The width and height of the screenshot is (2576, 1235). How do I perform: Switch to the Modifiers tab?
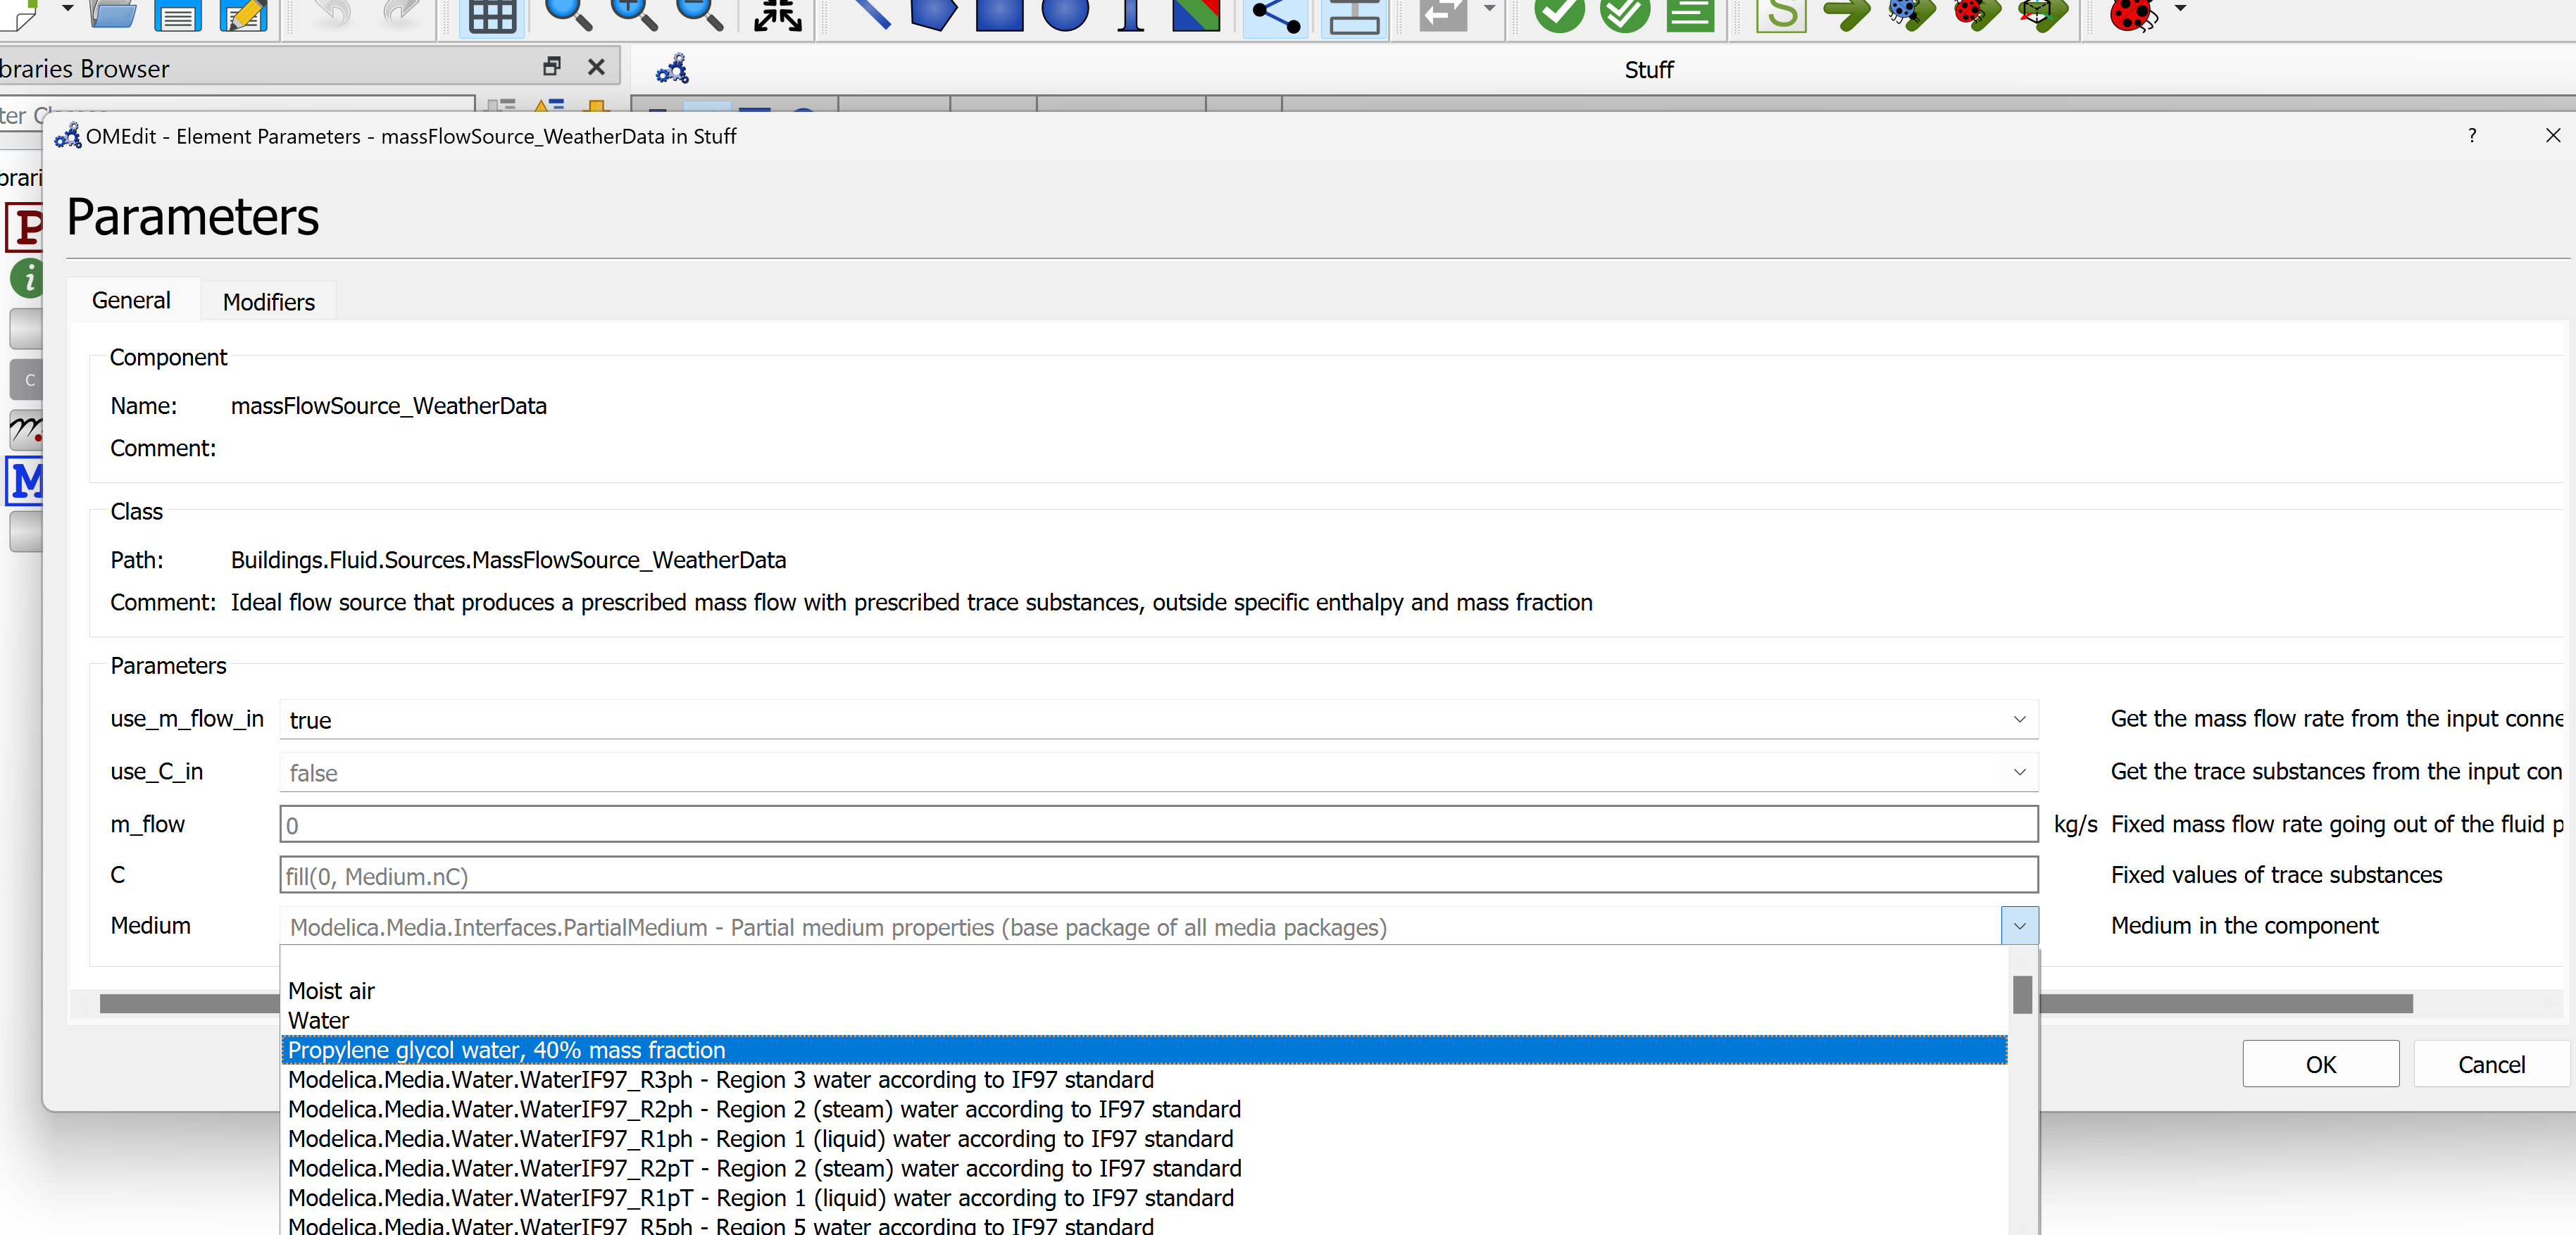click(268, 301)
